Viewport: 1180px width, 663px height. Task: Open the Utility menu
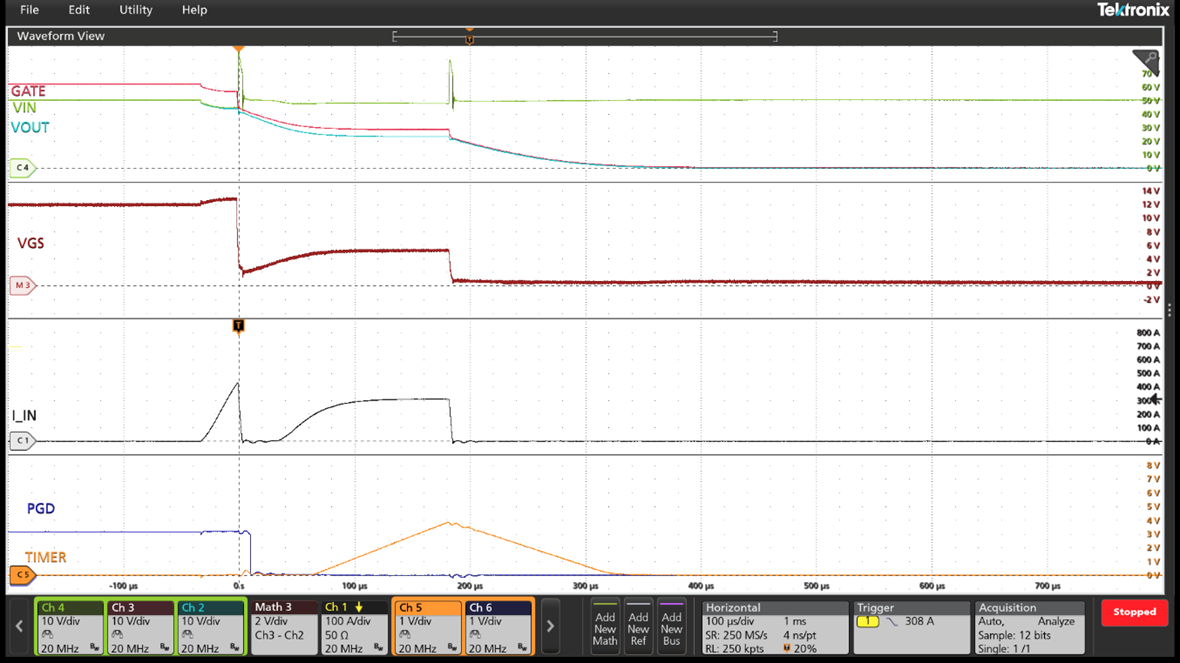[x=136, y=10]
